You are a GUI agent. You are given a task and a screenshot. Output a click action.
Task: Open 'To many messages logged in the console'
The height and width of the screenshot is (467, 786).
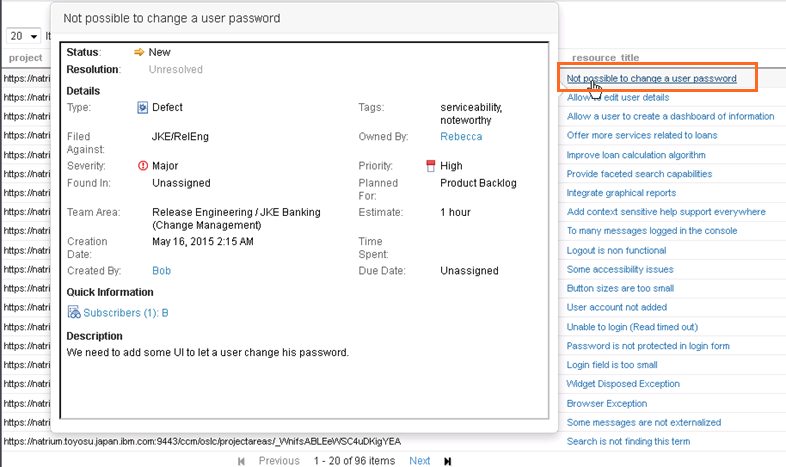(652, 230)
